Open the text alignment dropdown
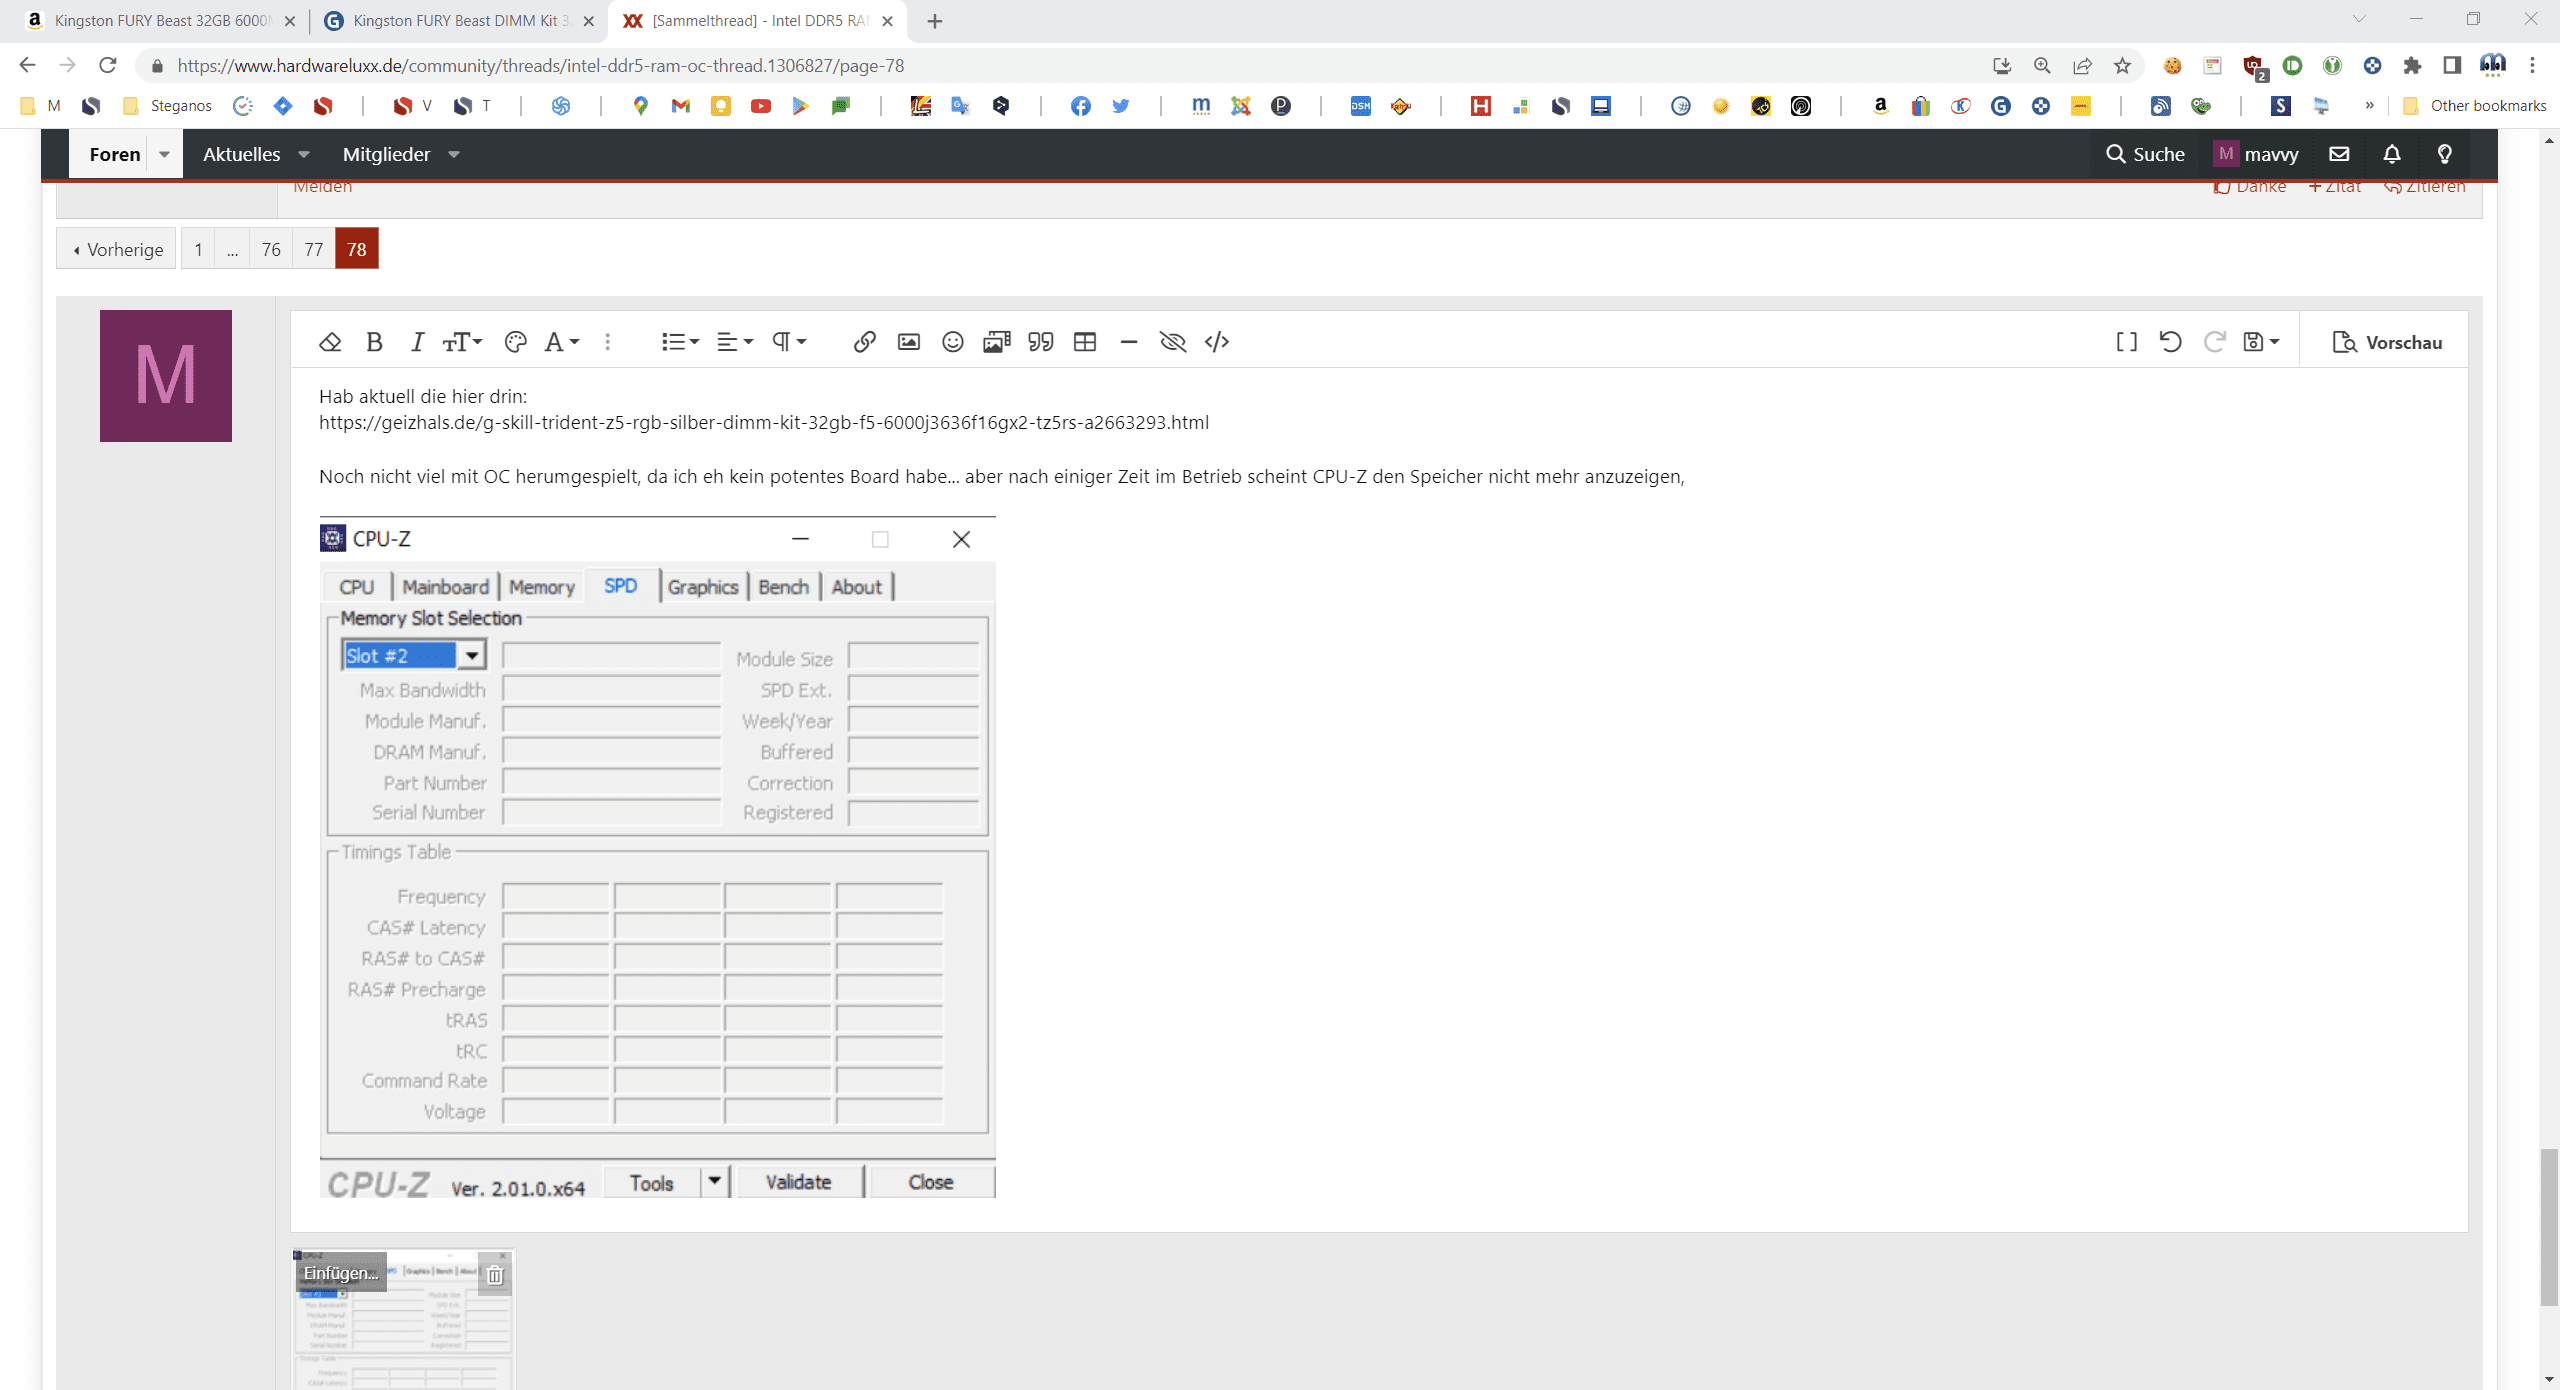This screenshot has height=1390, width=2560. point(735,342)
